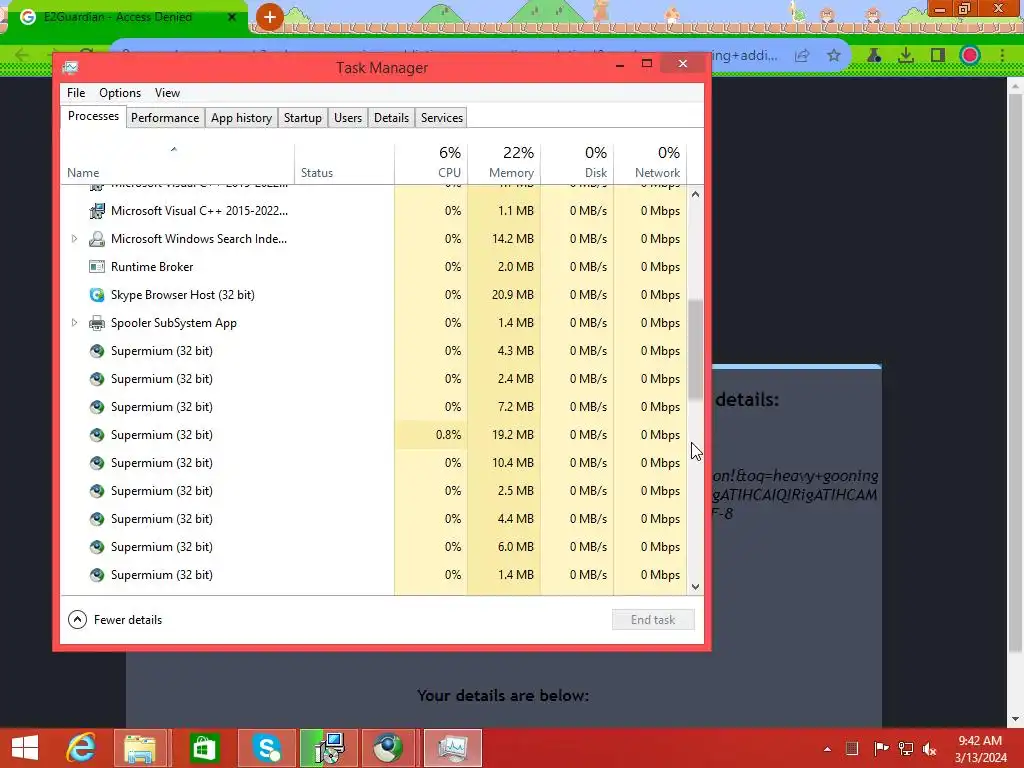Open the View menu in Task Manager
1024x768 pixels.
167,93
